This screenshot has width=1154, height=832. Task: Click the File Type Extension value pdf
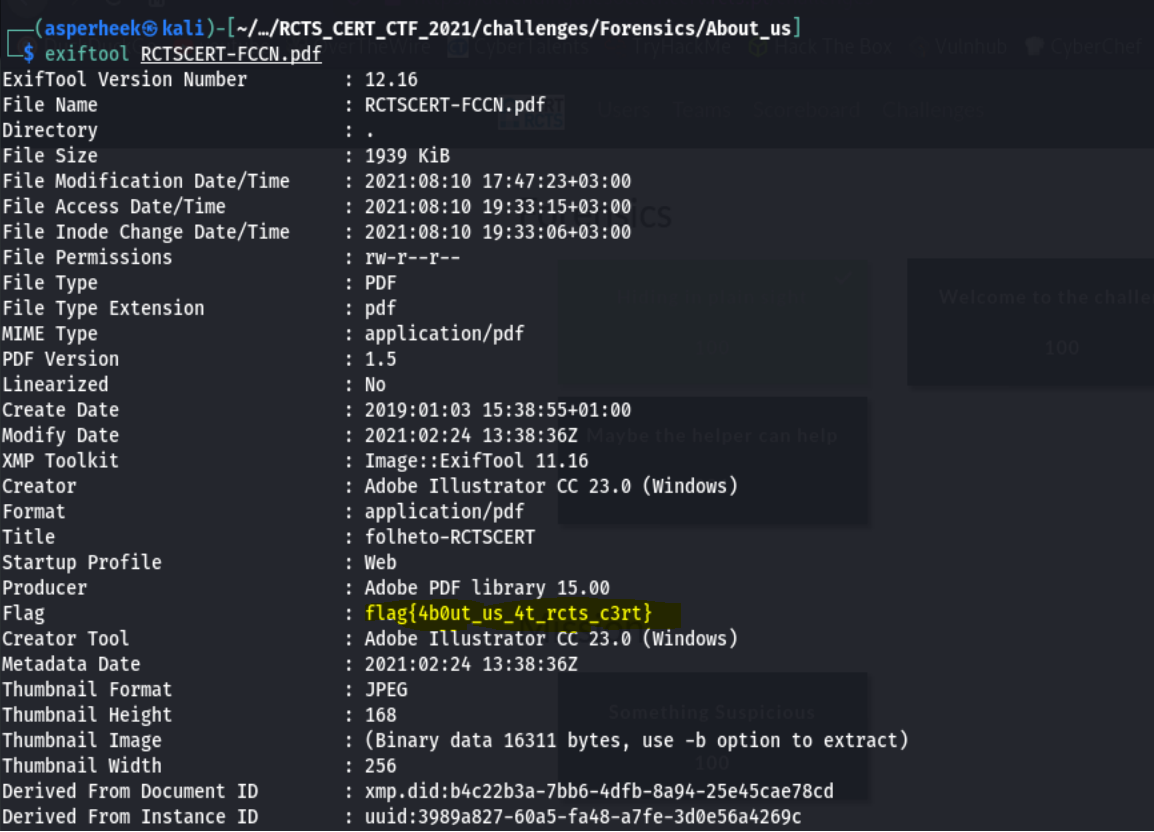point(380,309)
